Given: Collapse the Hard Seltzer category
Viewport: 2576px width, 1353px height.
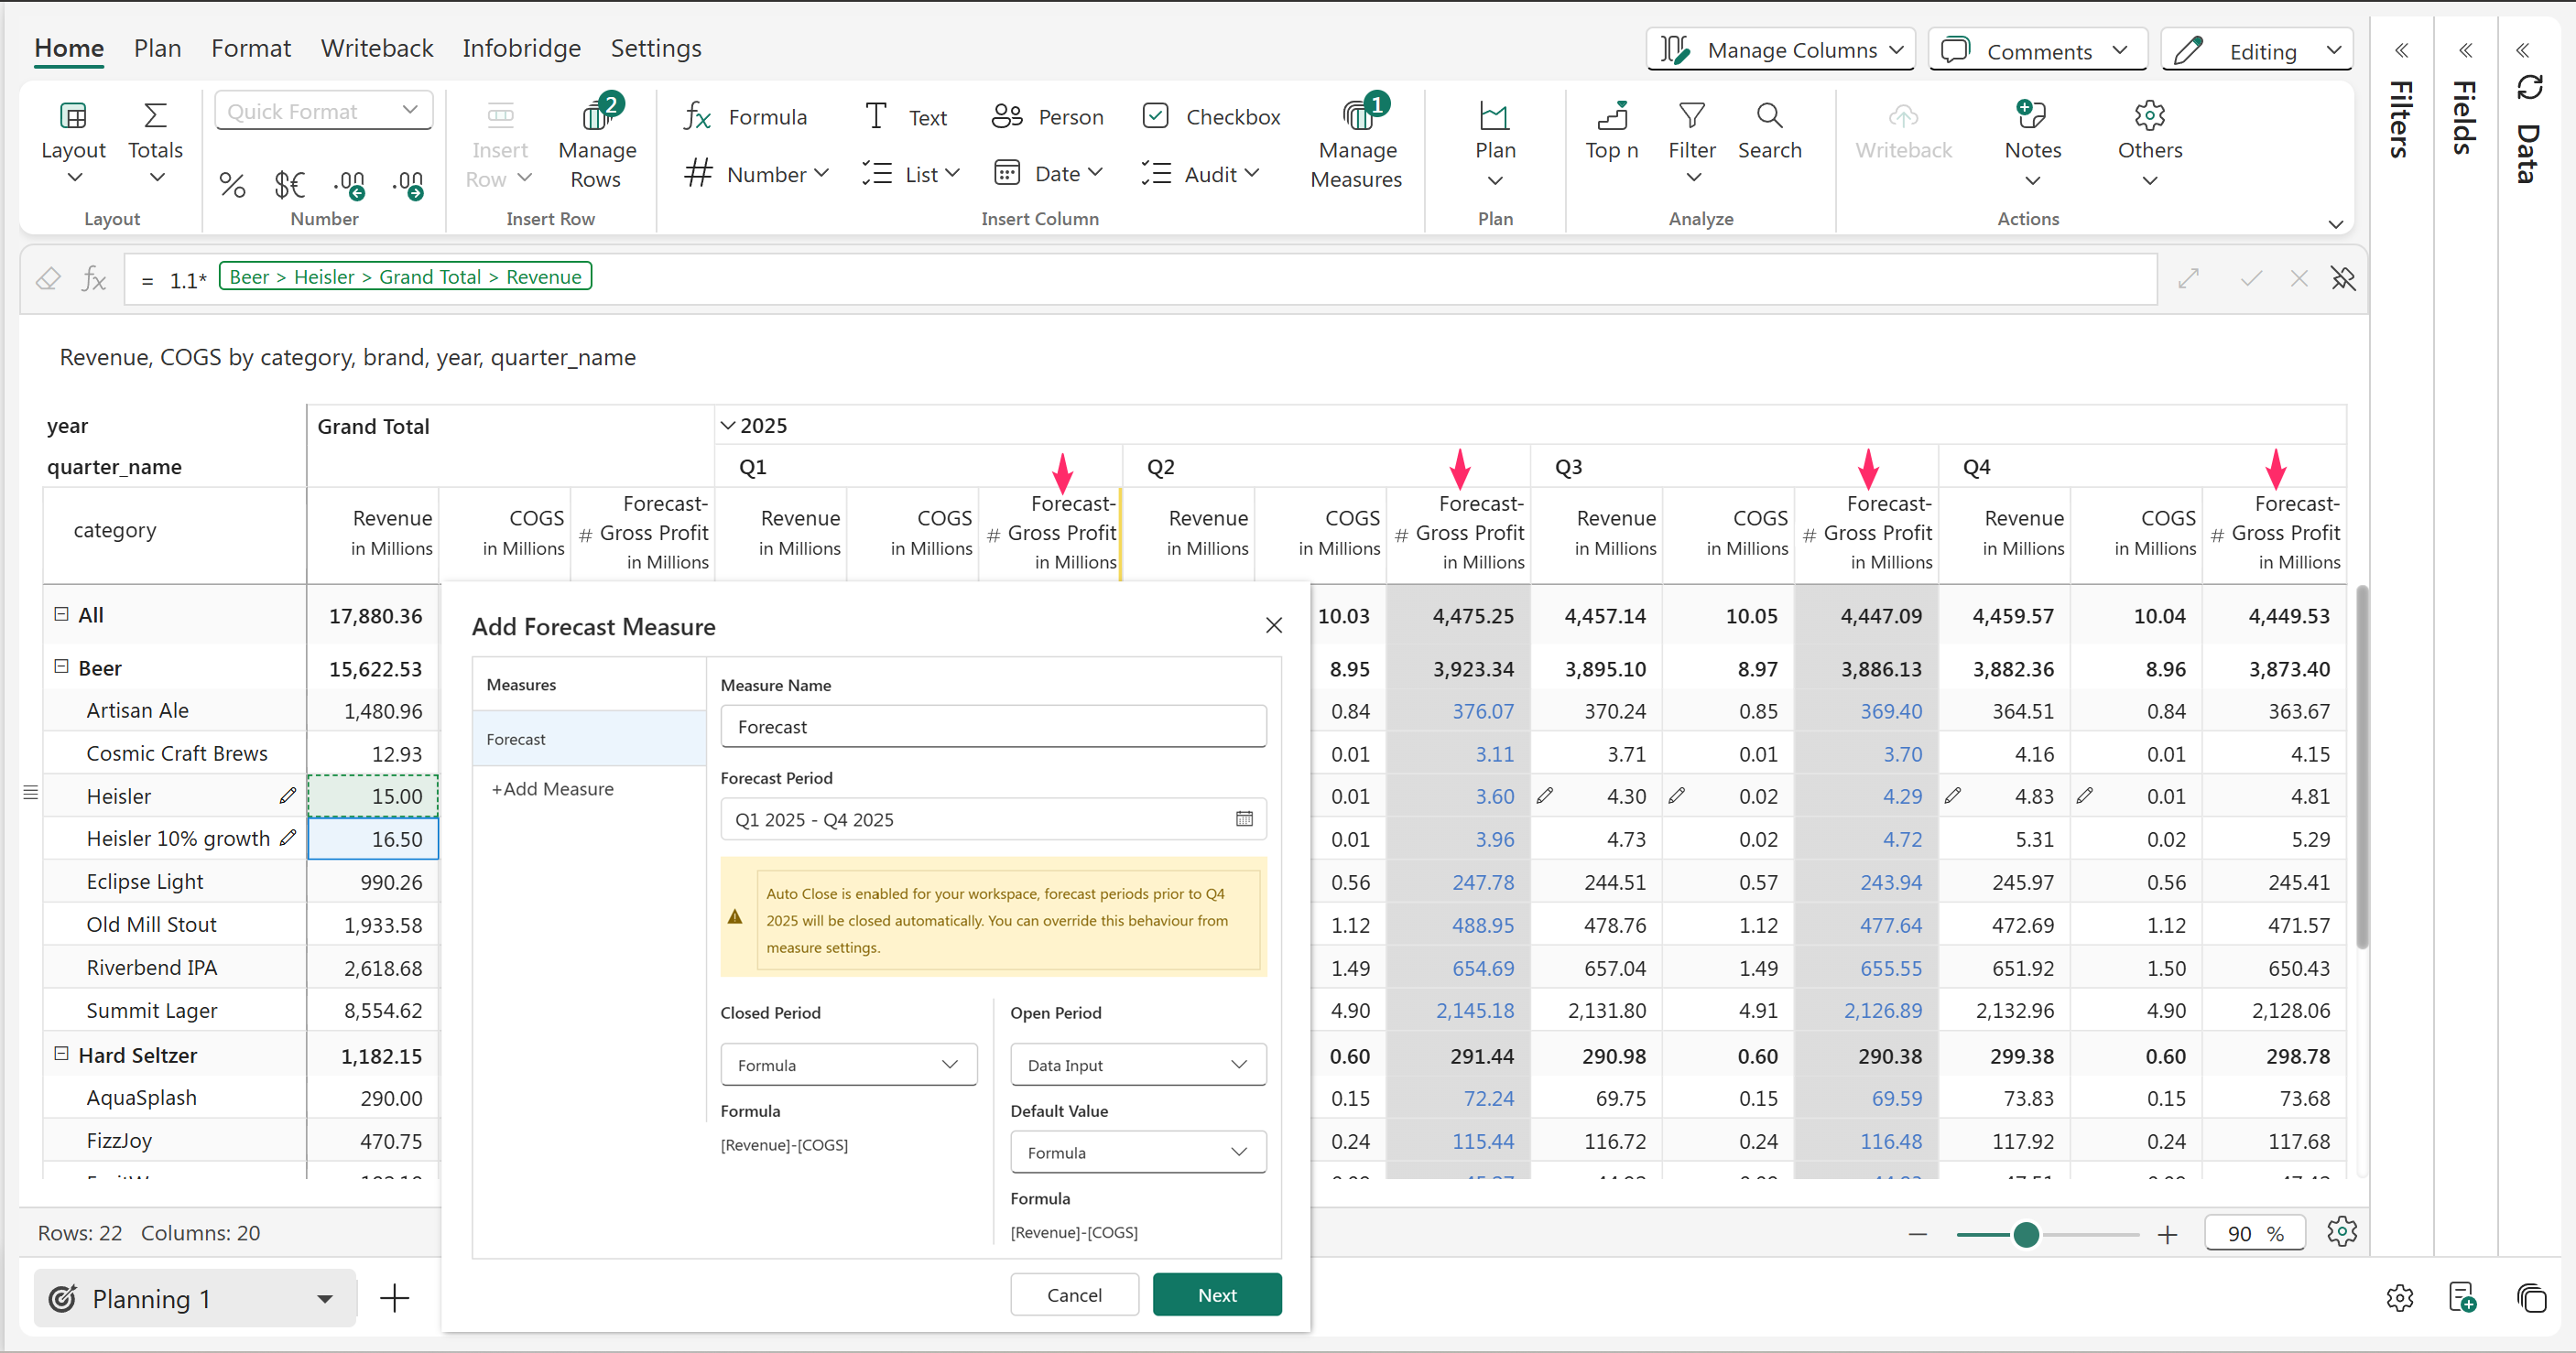Looking at the screenshot, I should pos(61,1054).
